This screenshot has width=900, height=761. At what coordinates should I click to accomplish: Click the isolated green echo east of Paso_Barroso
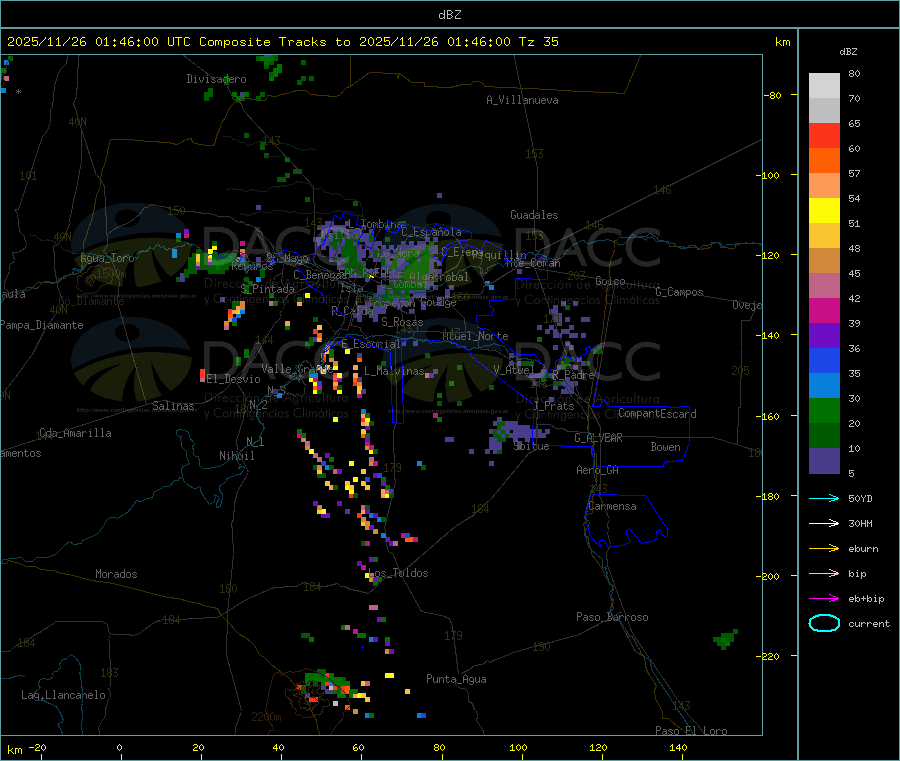[x=726, y=639]
